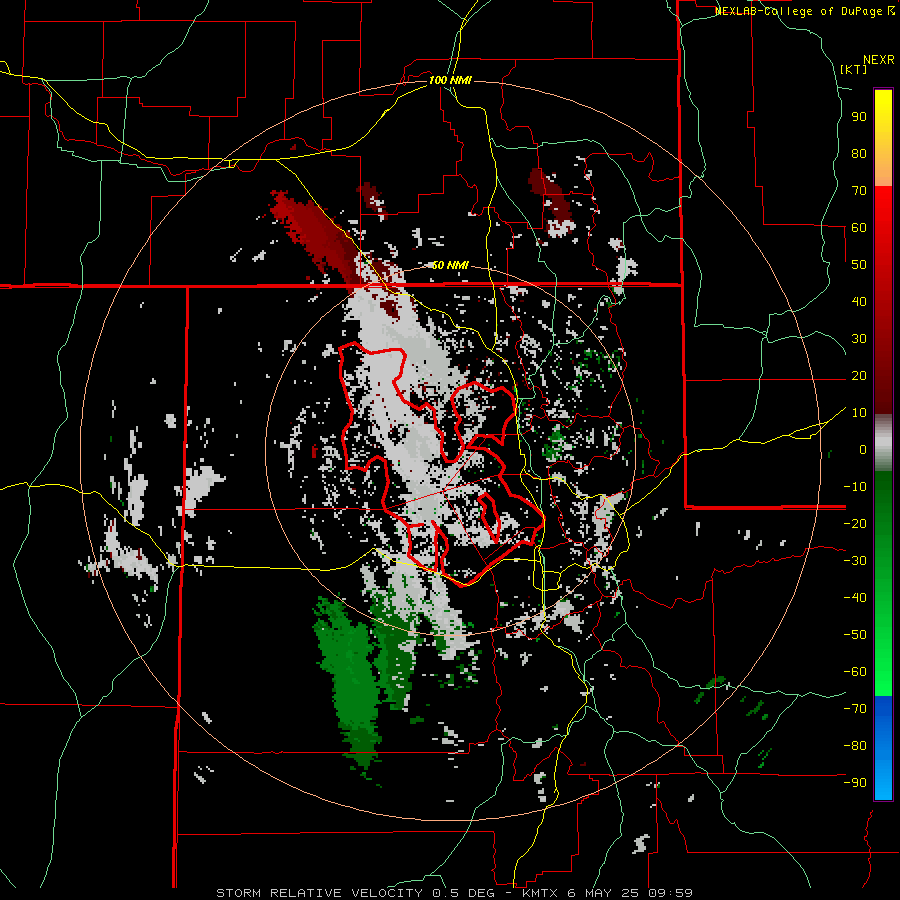
Task: Pick the -50 scale label
Action: tap(855, 635)
